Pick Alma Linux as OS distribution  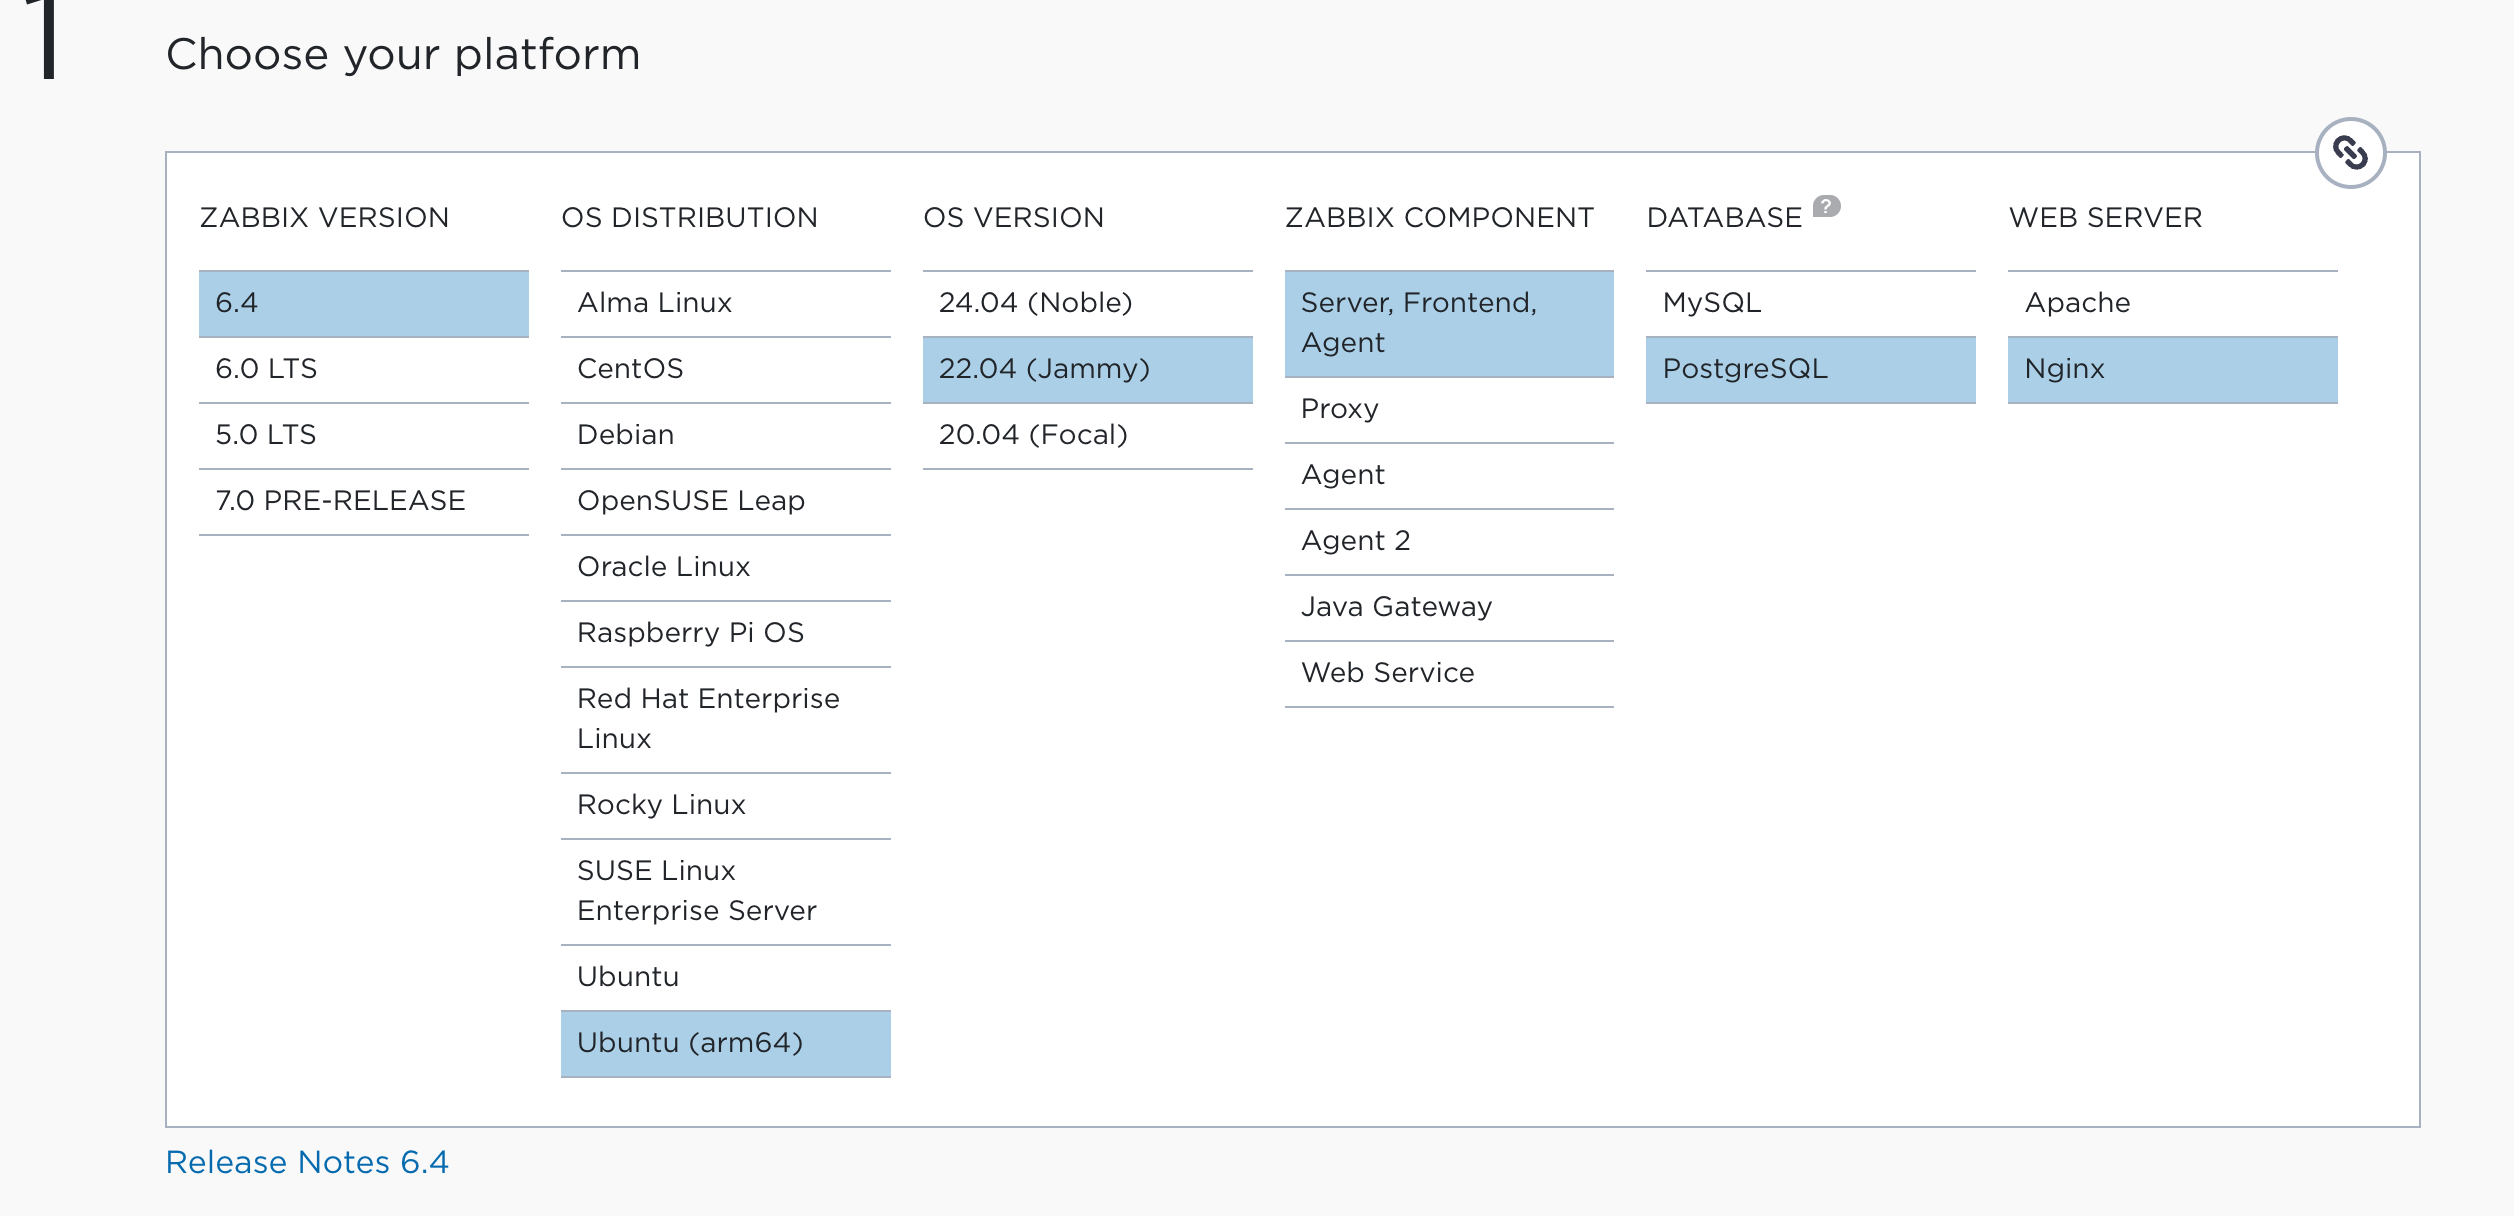726,304
